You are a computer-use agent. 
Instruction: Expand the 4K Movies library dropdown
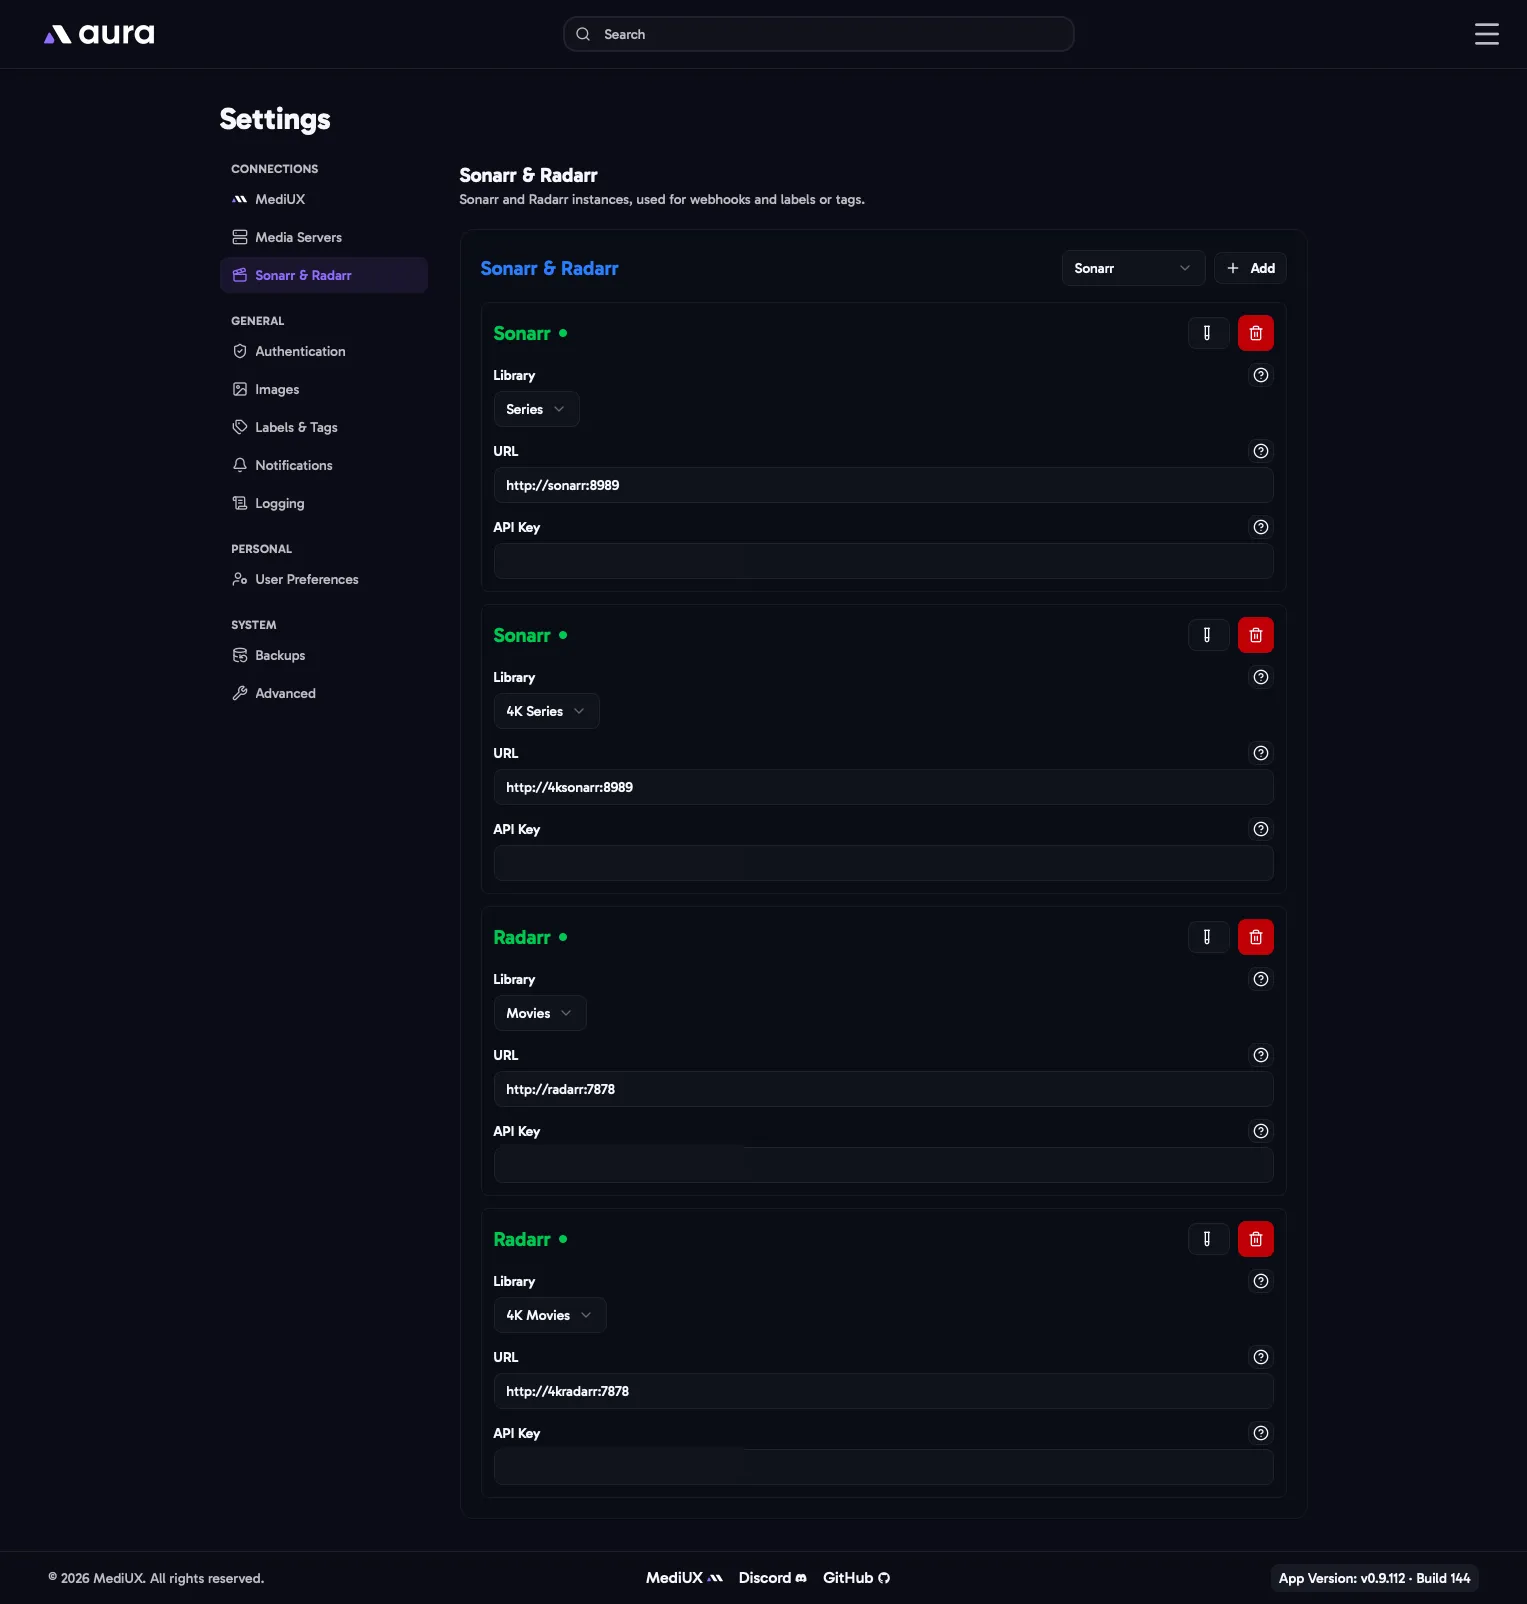tap(550, 1315)
